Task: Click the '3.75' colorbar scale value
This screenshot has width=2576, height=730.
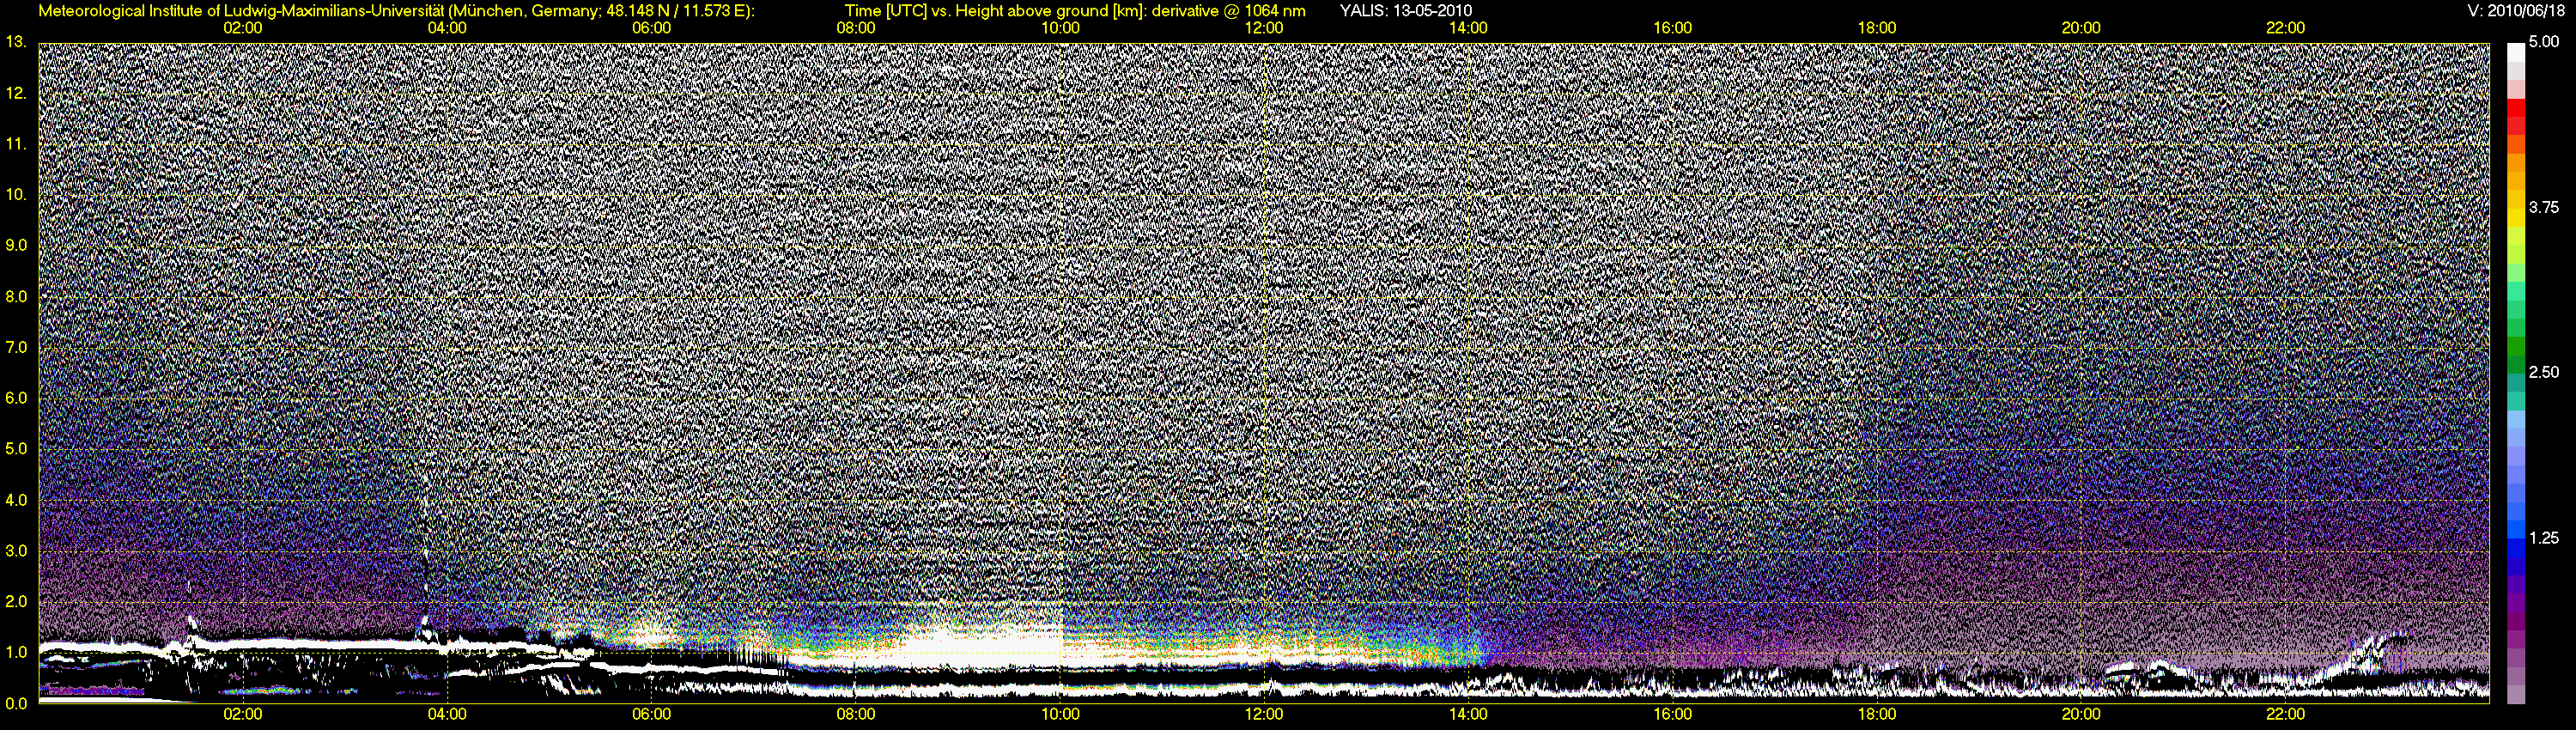Action: click(2544, 208)
